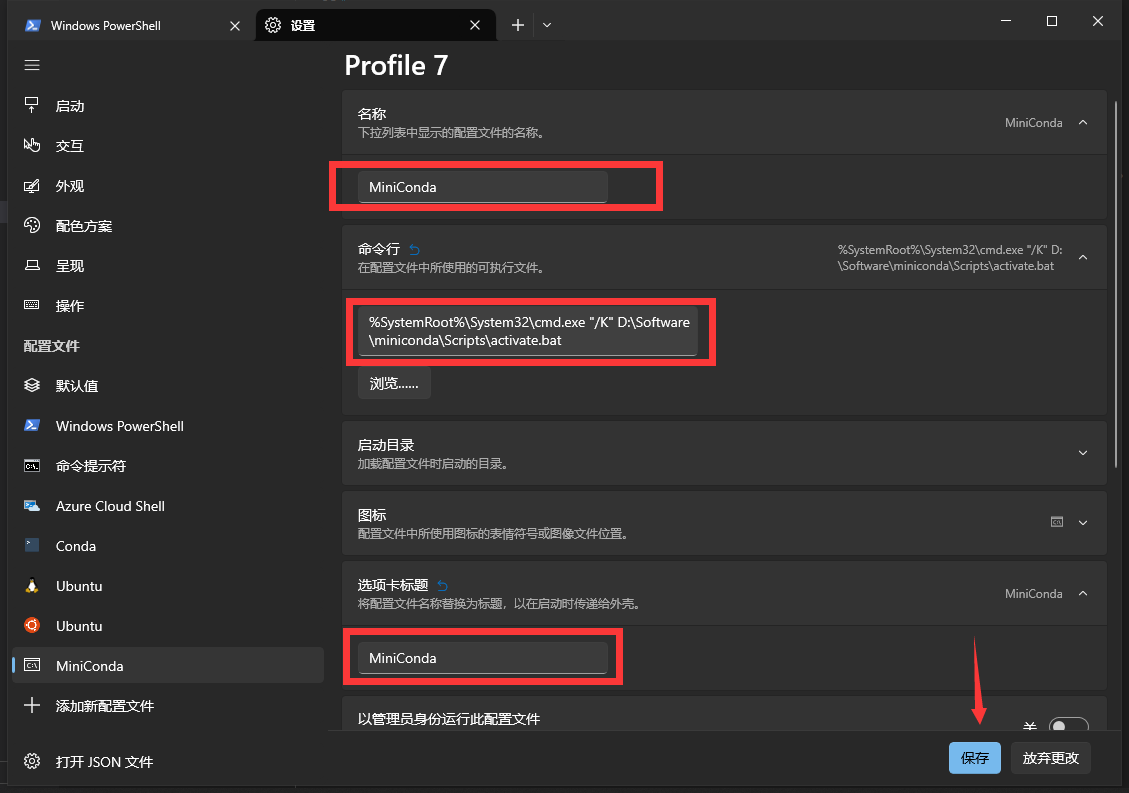Image resolution: width=1129 pixels, height=793 pixels.
Task: Open the 呈现 rendering settings page
Action: [x=168, y=266]
